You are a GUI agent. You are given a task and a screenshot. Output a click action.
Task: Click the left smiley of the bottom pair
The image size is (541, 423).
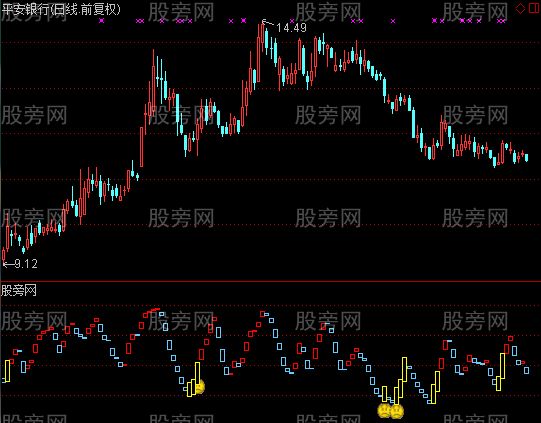click(384, 411)
